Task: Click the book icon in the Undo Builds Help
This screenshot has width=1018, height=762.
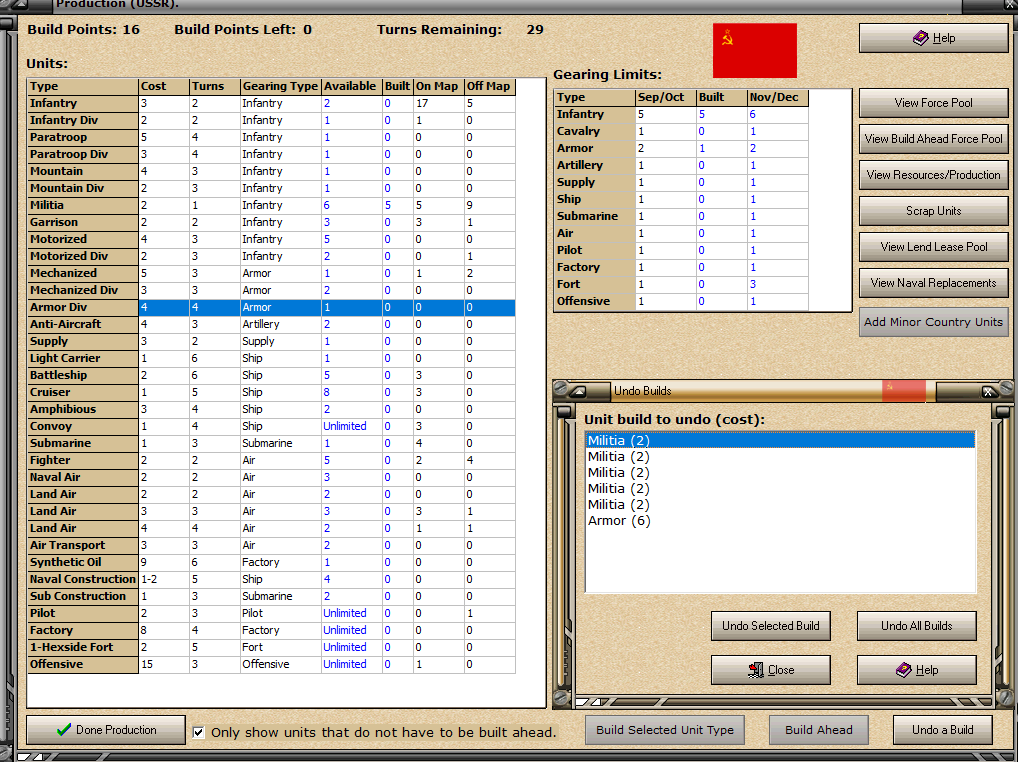Action: click(x=904, y=670)
